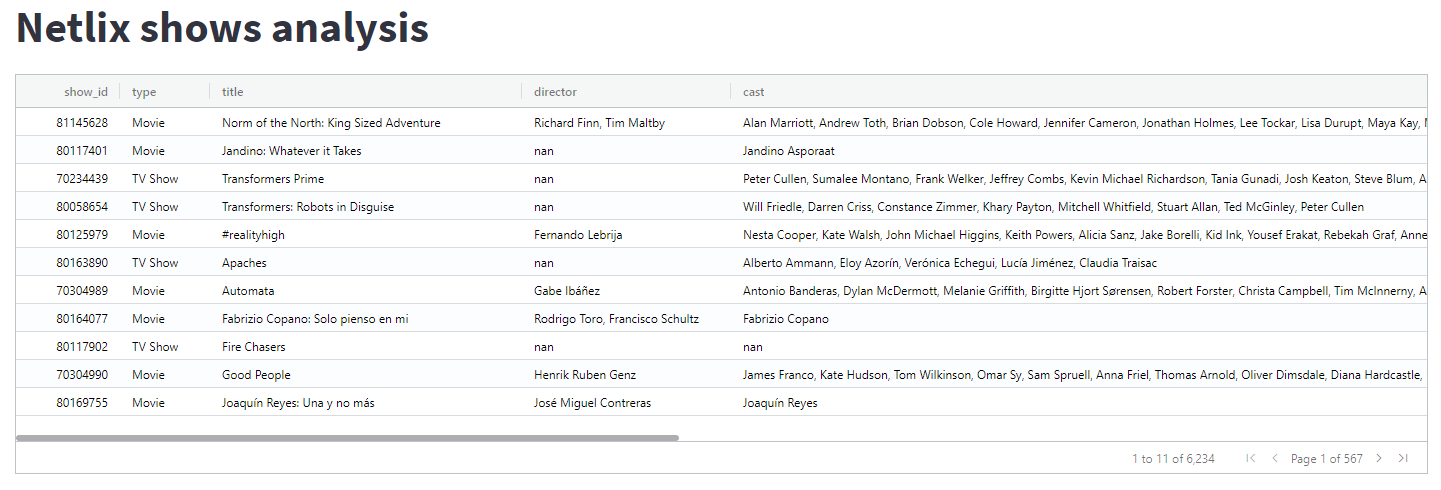The image size is (1441, 490).
Task: Select show_id cell 70234439
Action: (x=82, y=179)
